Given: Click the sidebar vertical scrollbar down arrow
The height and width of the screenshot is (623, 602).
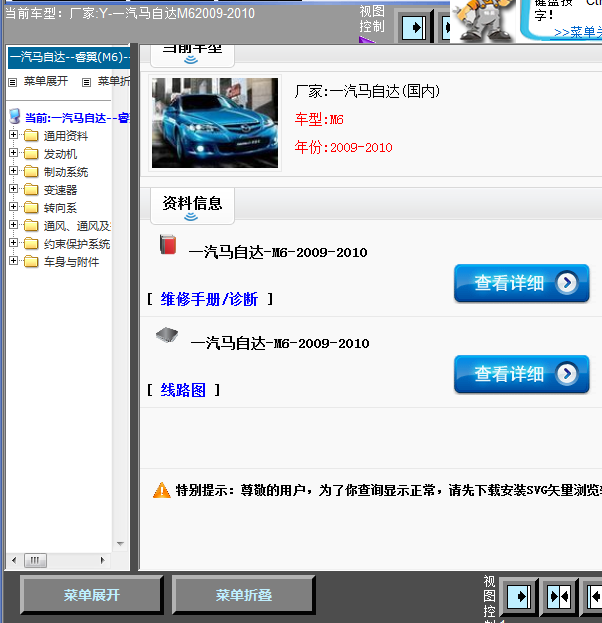Looking at the screenshot, I should tap(120, 544).
